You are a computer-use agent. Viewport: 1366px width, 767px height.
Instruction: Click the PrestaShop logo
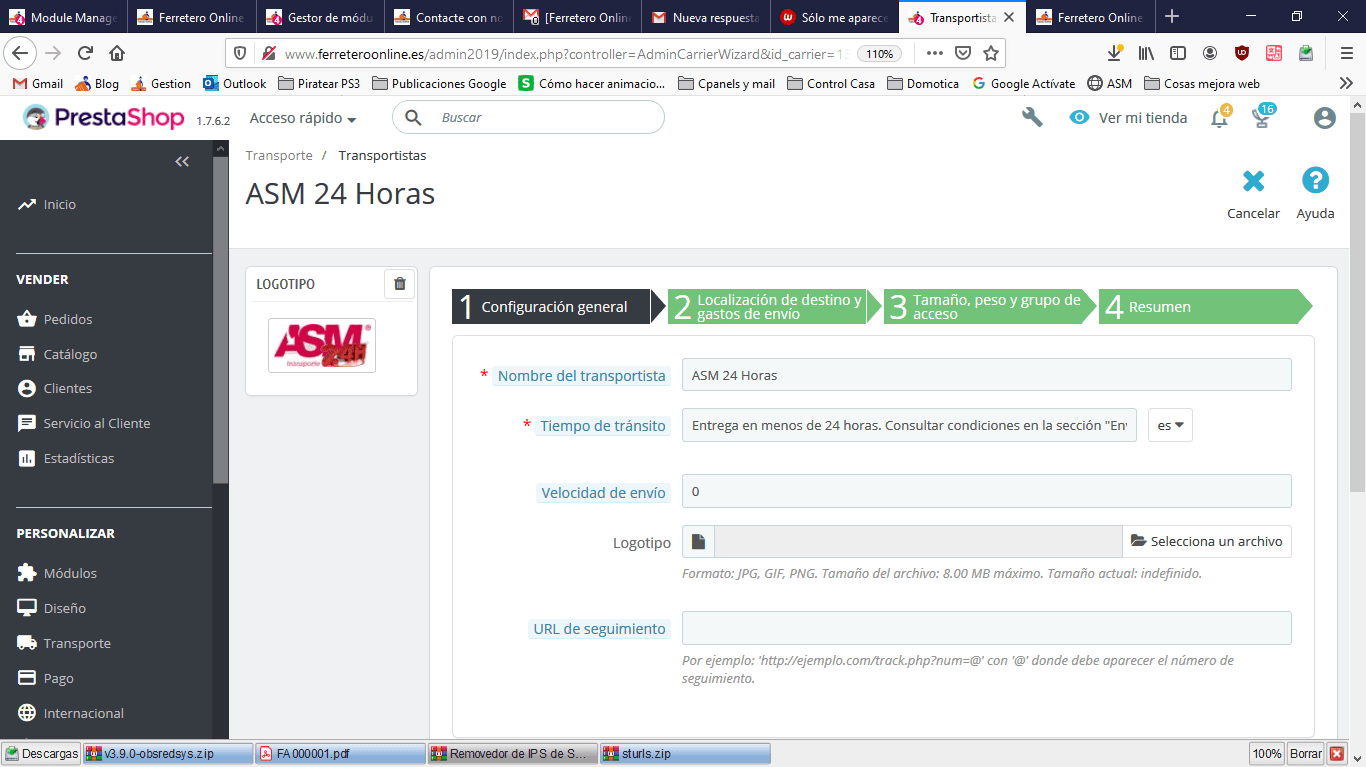[103, 118]
